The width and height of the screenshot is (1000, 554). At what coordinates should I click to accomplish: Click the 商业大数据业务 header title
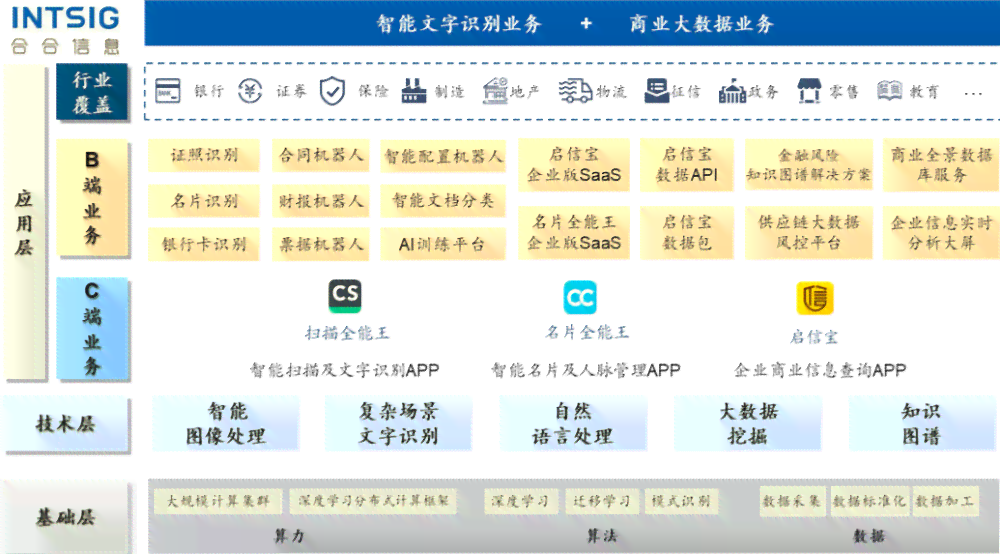click(x=702, y=24)
